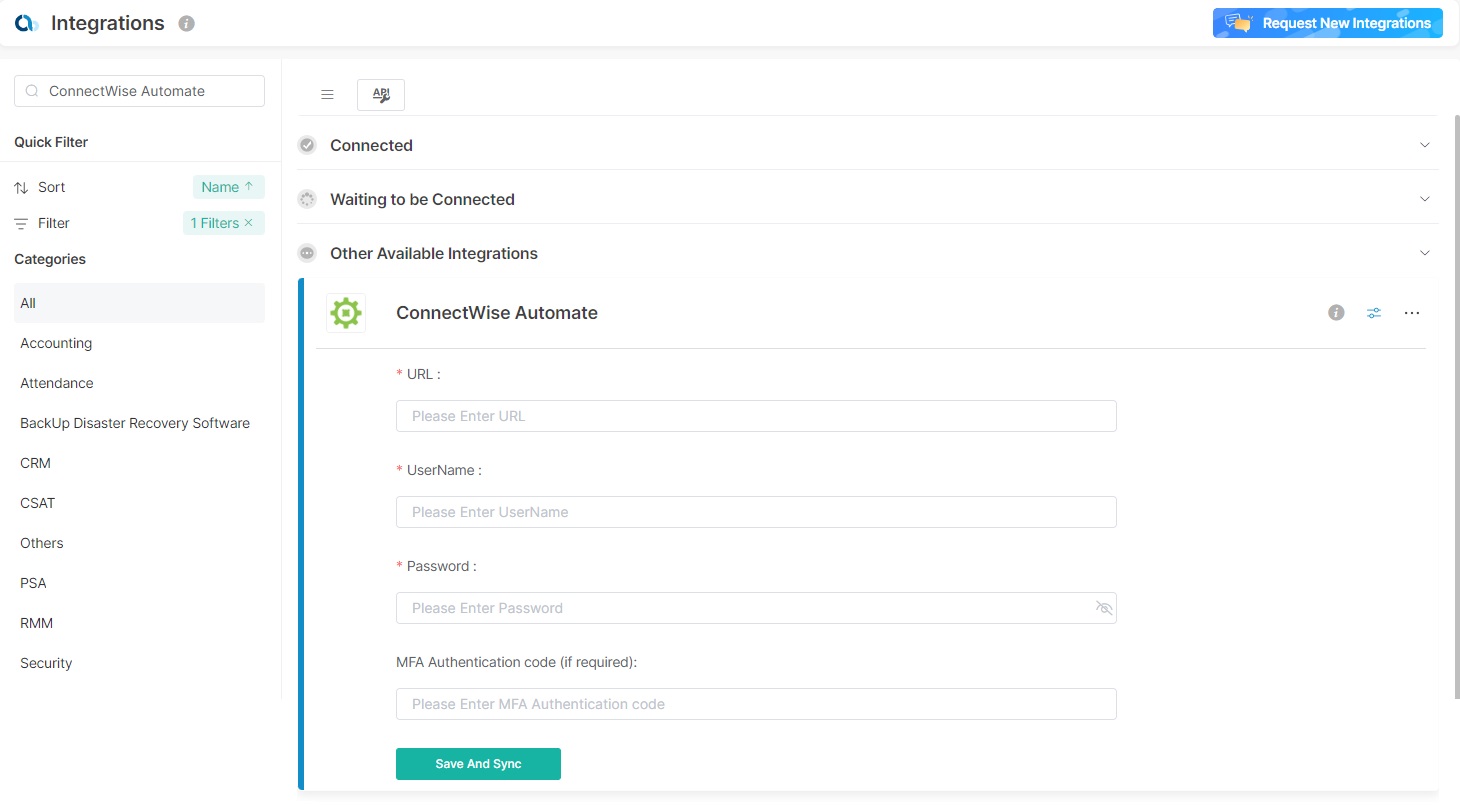Select the Accounting category
Viewport: 1460px width, 806px height.
(56, 343)
